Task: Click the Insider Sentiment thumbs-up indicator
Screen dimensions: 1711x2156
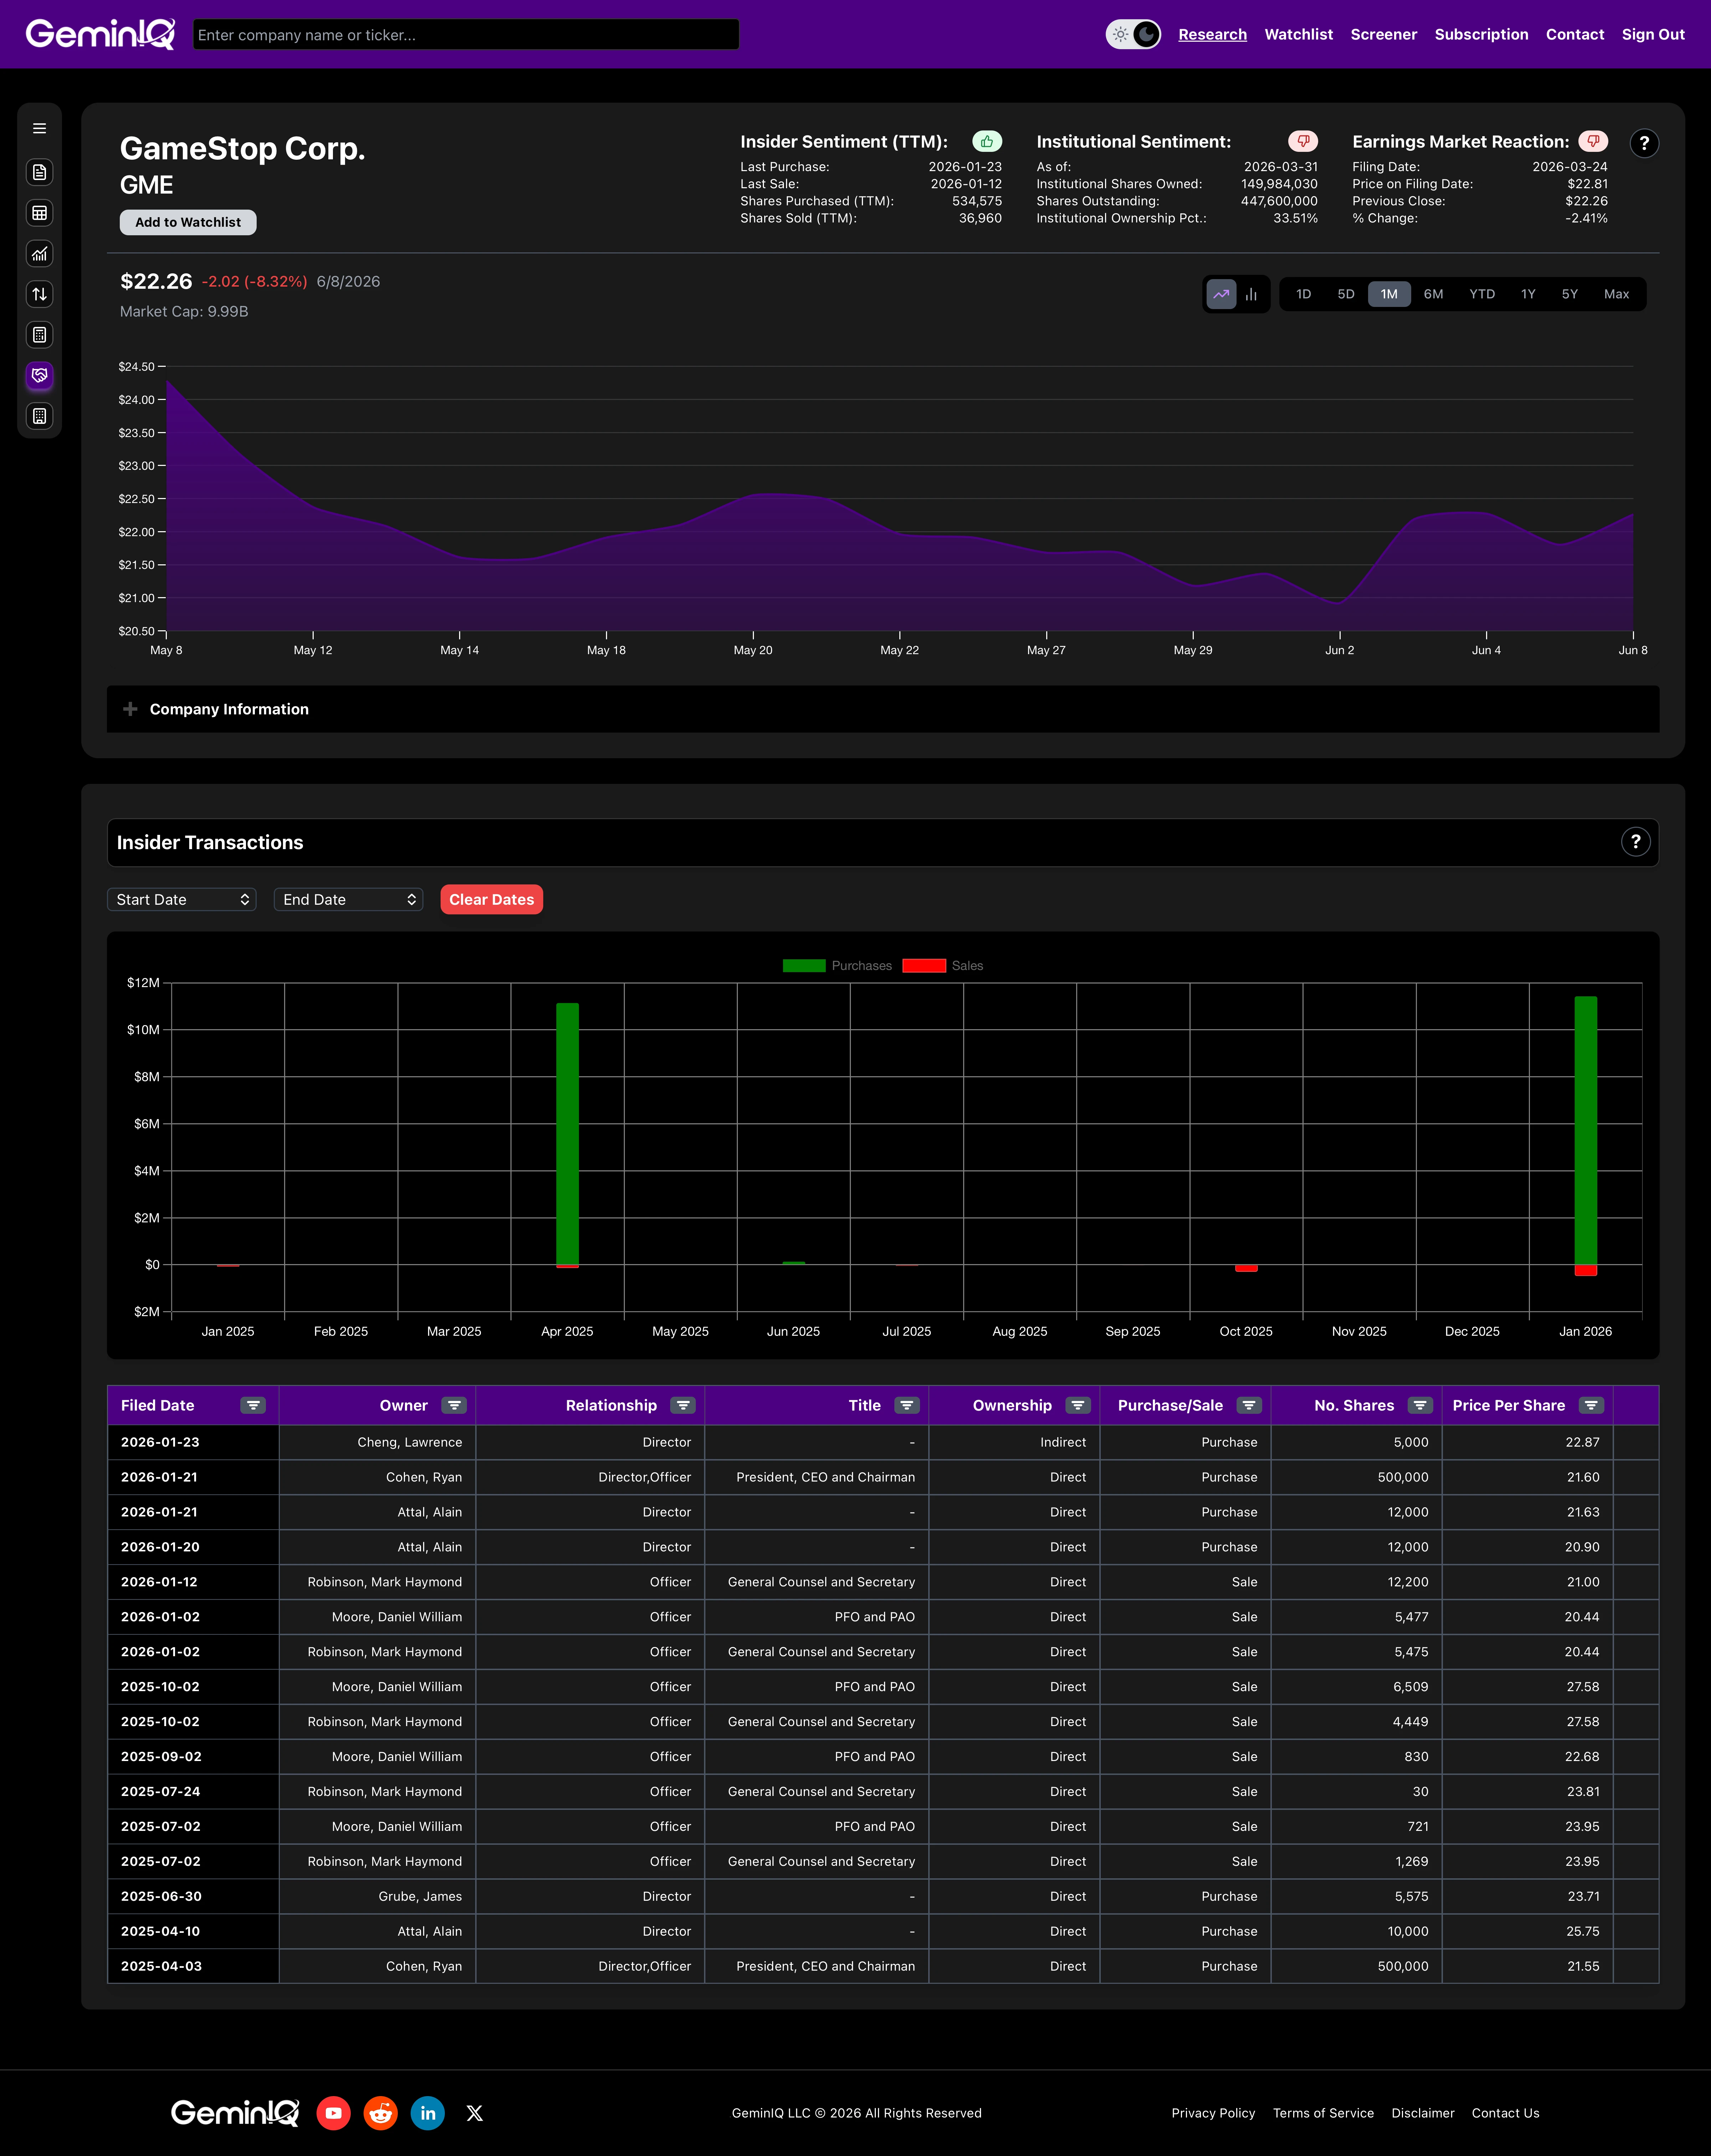Action: pos(987,142)
